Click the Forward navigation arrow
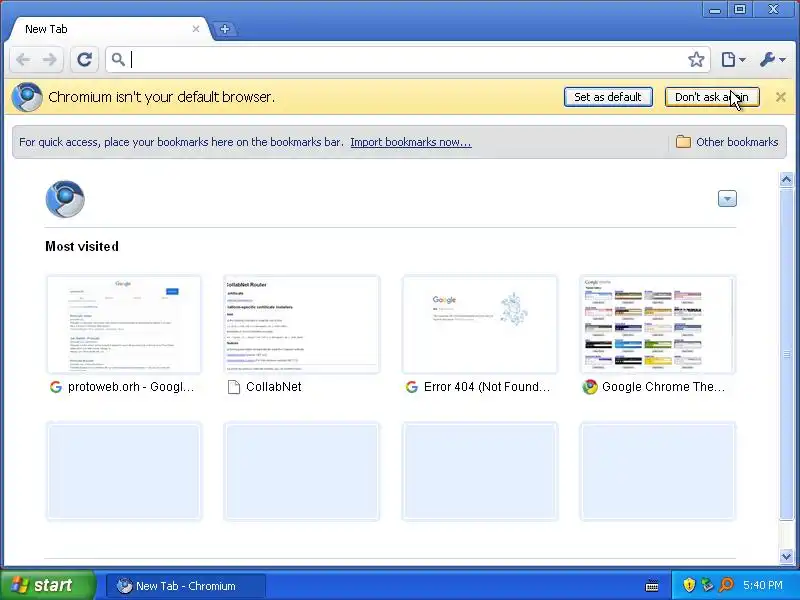The image size is (800, 600). [x=49, y=60]
